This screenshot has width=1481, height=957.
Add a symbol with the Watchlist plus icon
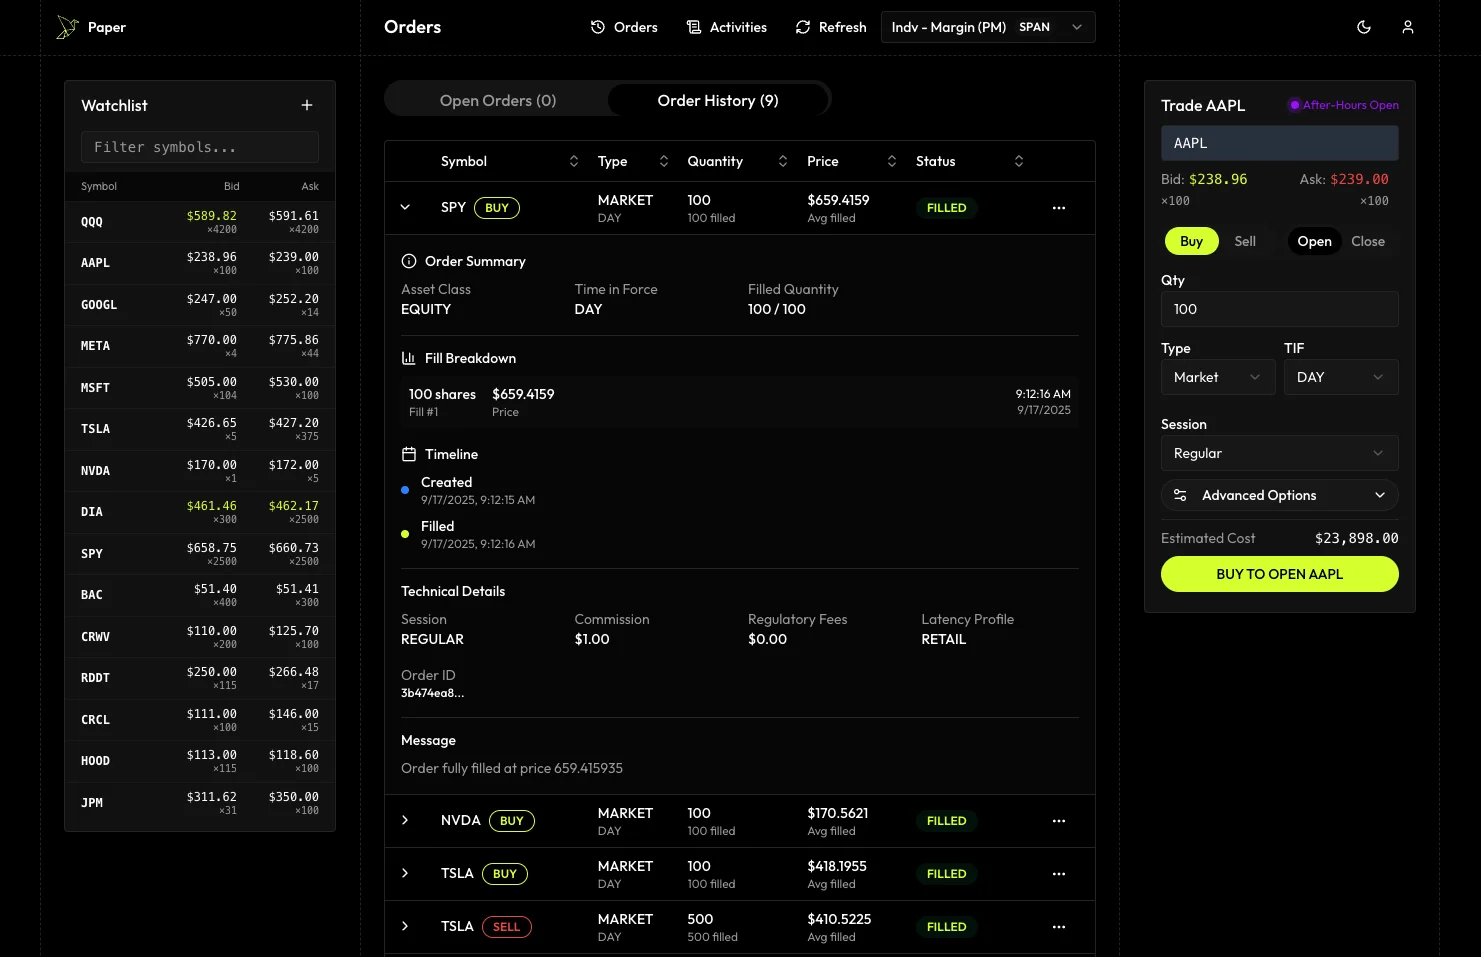[x=307, y=105]
